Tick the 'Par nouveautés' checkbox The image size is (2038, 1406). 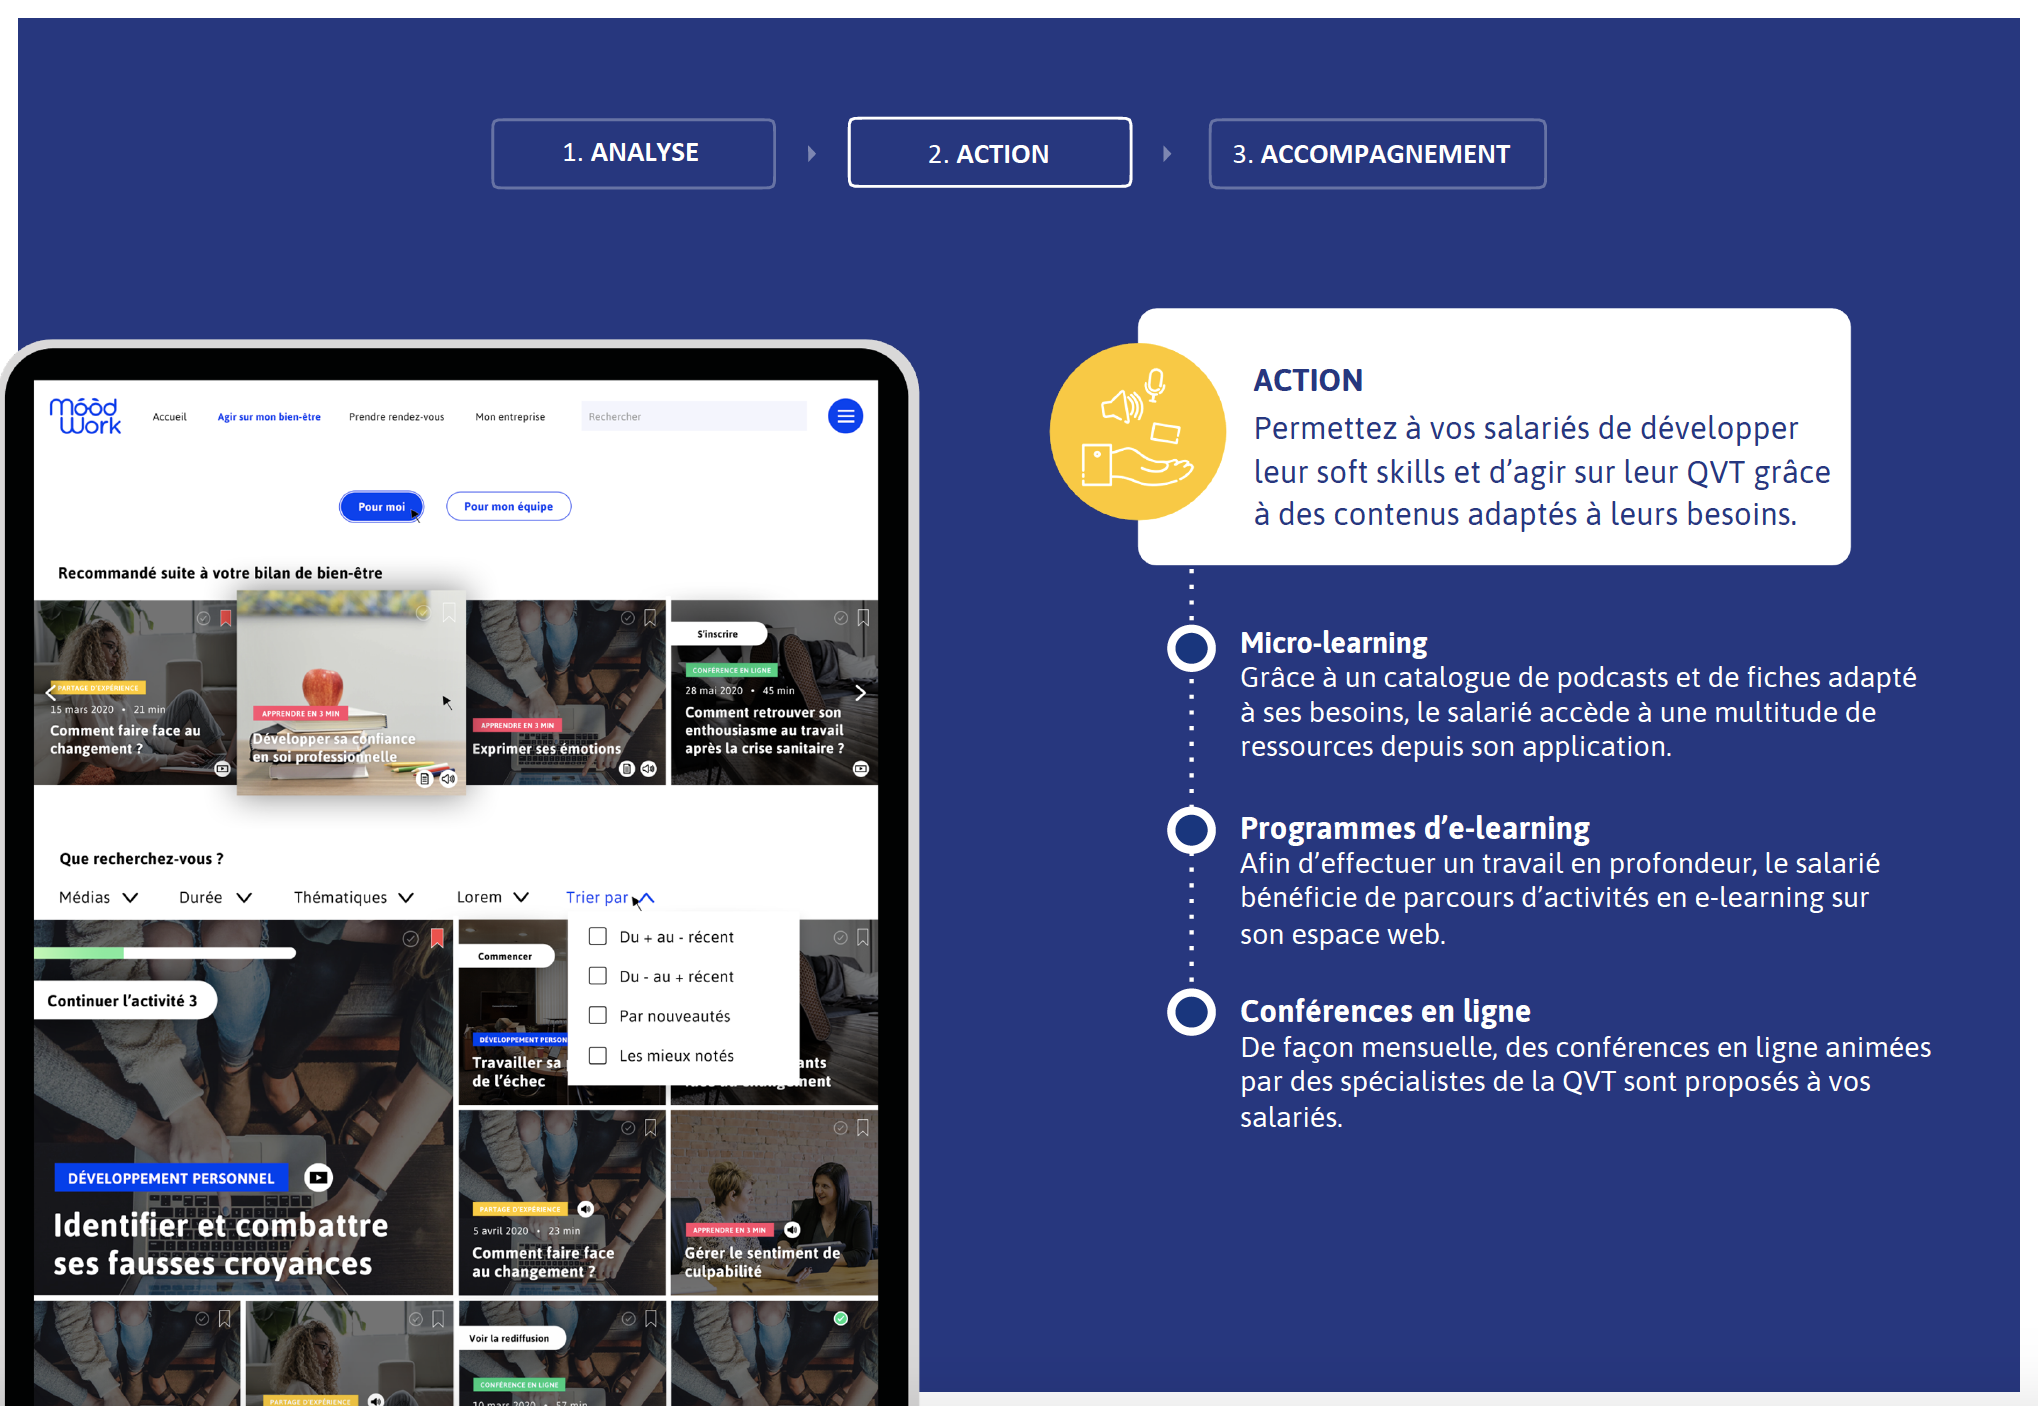click(598, 1015)
